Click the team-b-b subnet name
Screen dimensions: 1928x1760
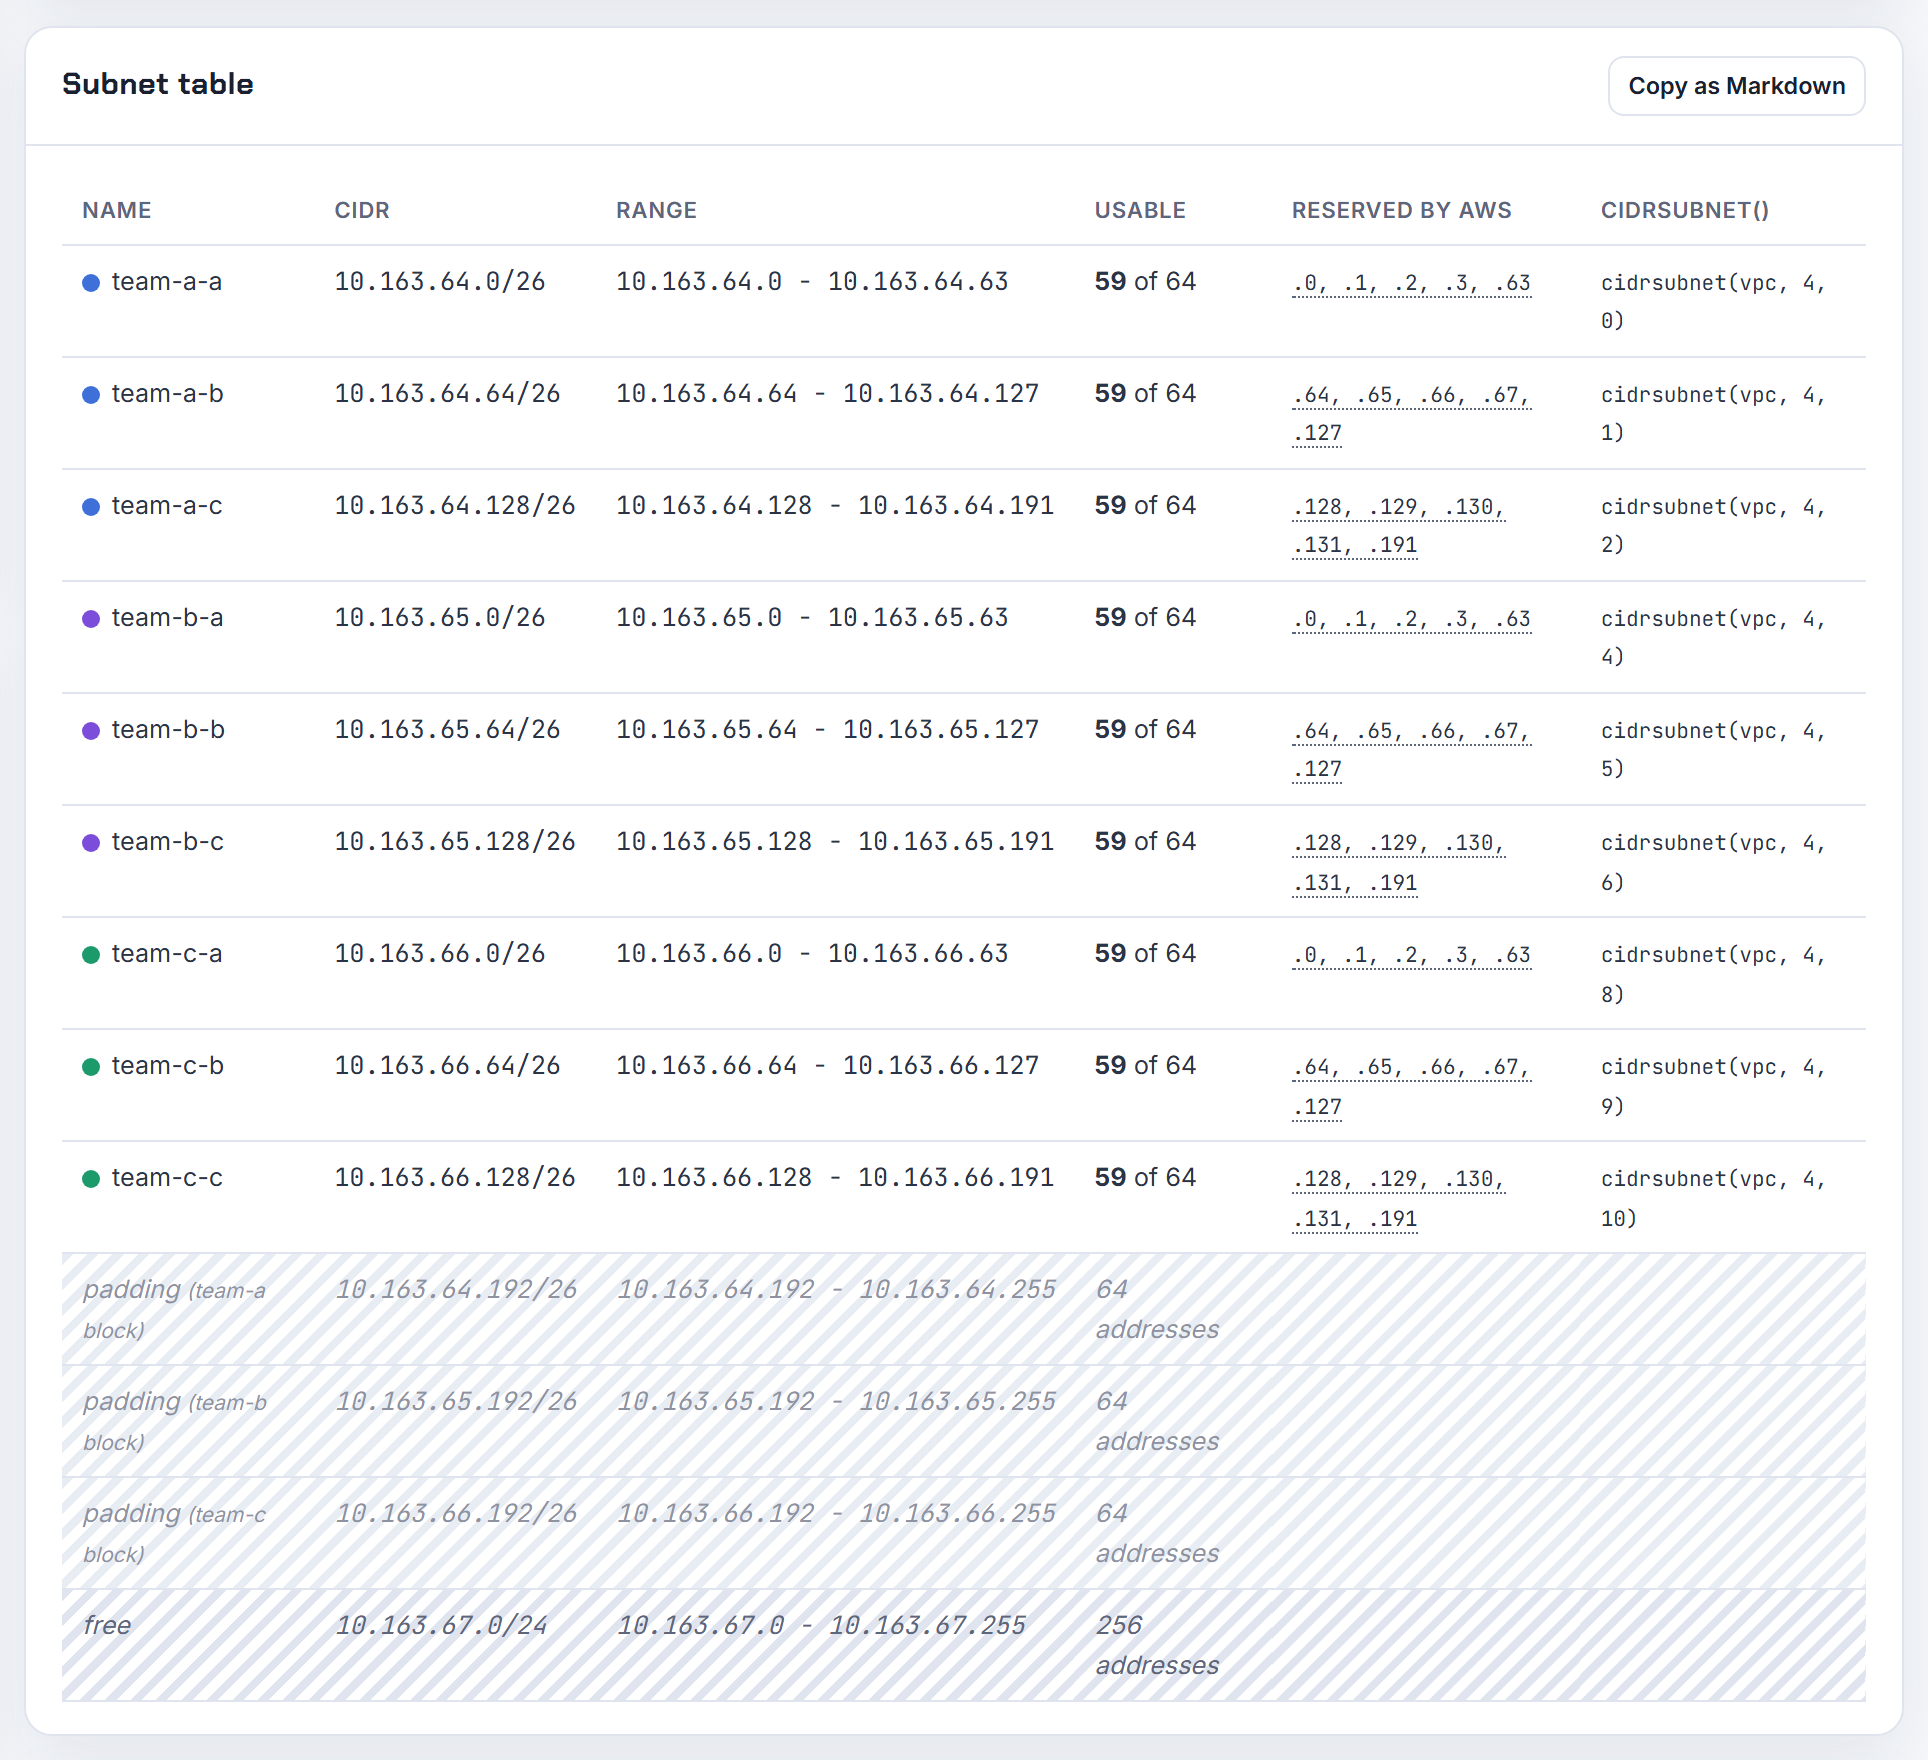click(x=168, y=730)
